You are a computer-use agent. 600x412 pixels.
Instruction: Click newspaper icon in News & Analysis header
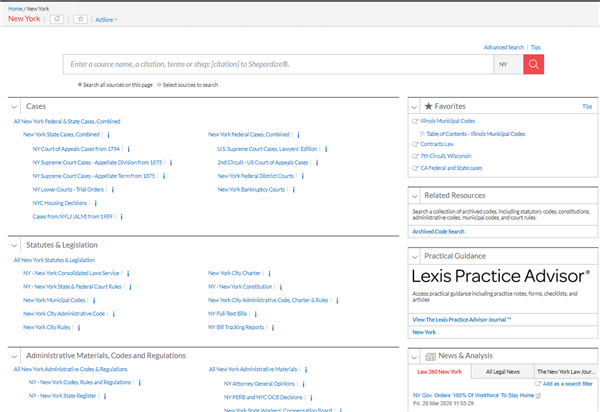tap(430, 357)
